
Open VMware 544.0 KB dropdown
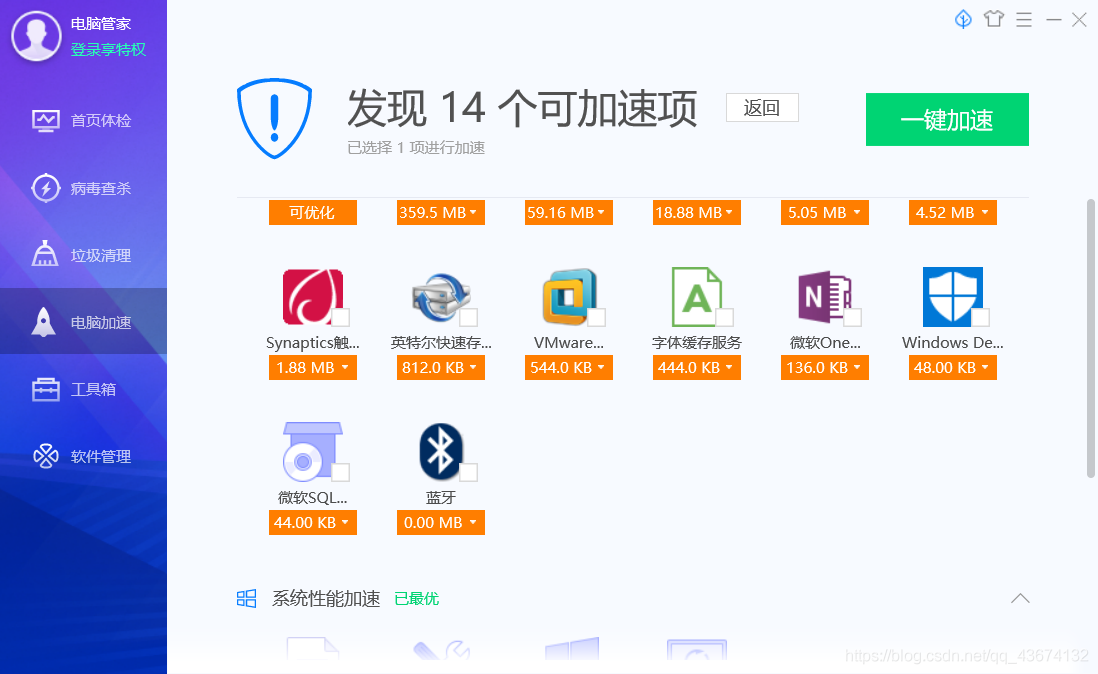pos(569,367)
